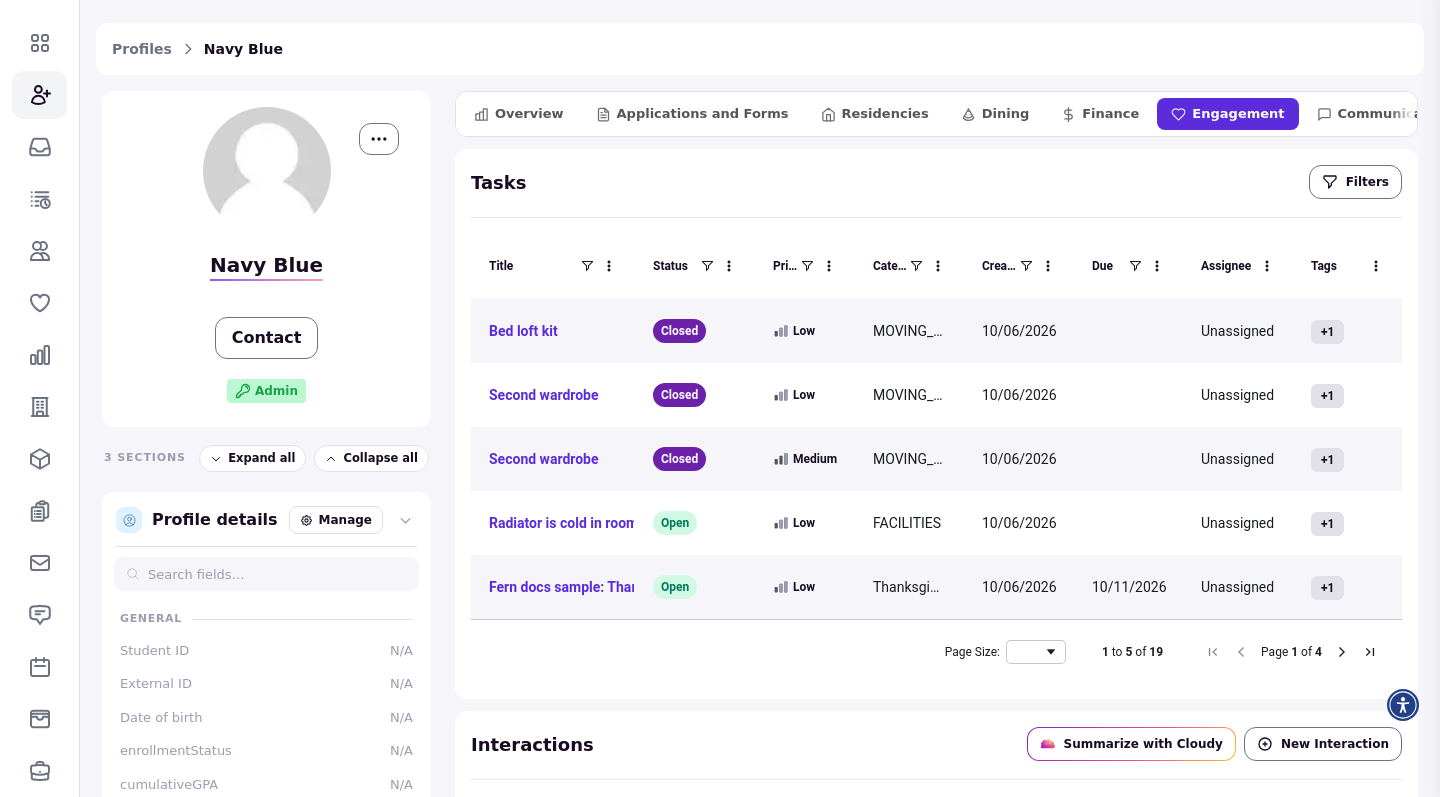
Task: Create a New Interaction
Action: [x=1323, y=744]
